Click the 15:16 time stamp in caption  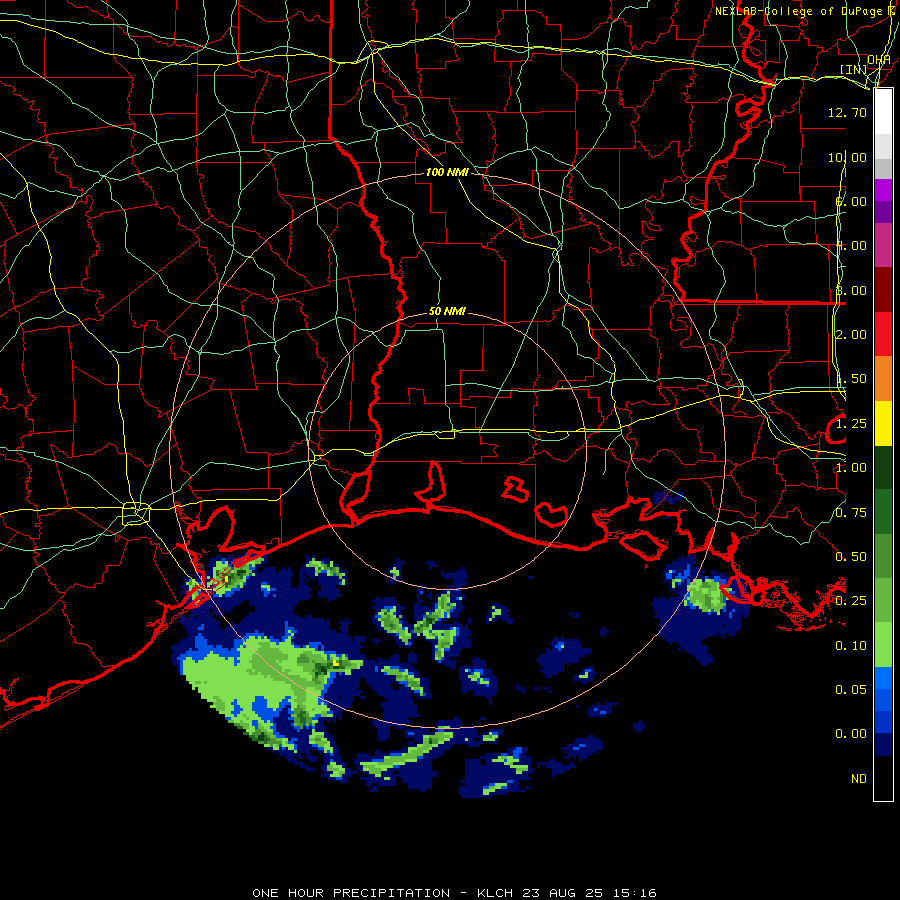[x=634, y=893]
